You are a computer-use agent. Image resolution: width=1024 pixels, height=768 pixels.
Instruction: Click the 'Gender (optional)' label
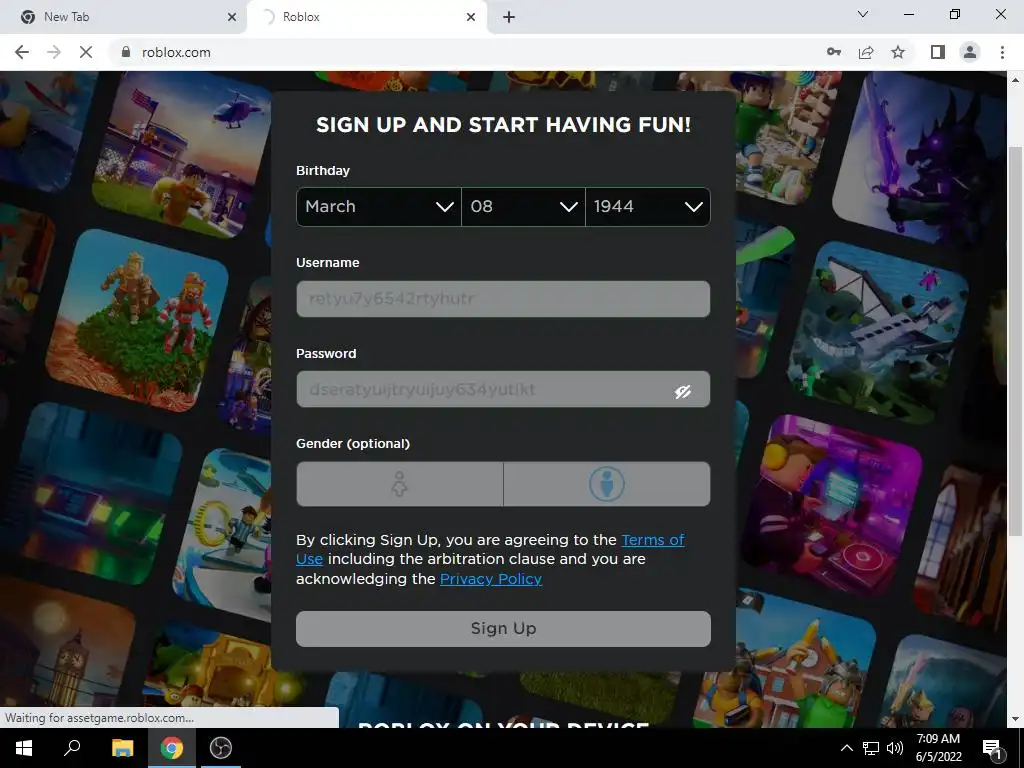tap(353, 443)
